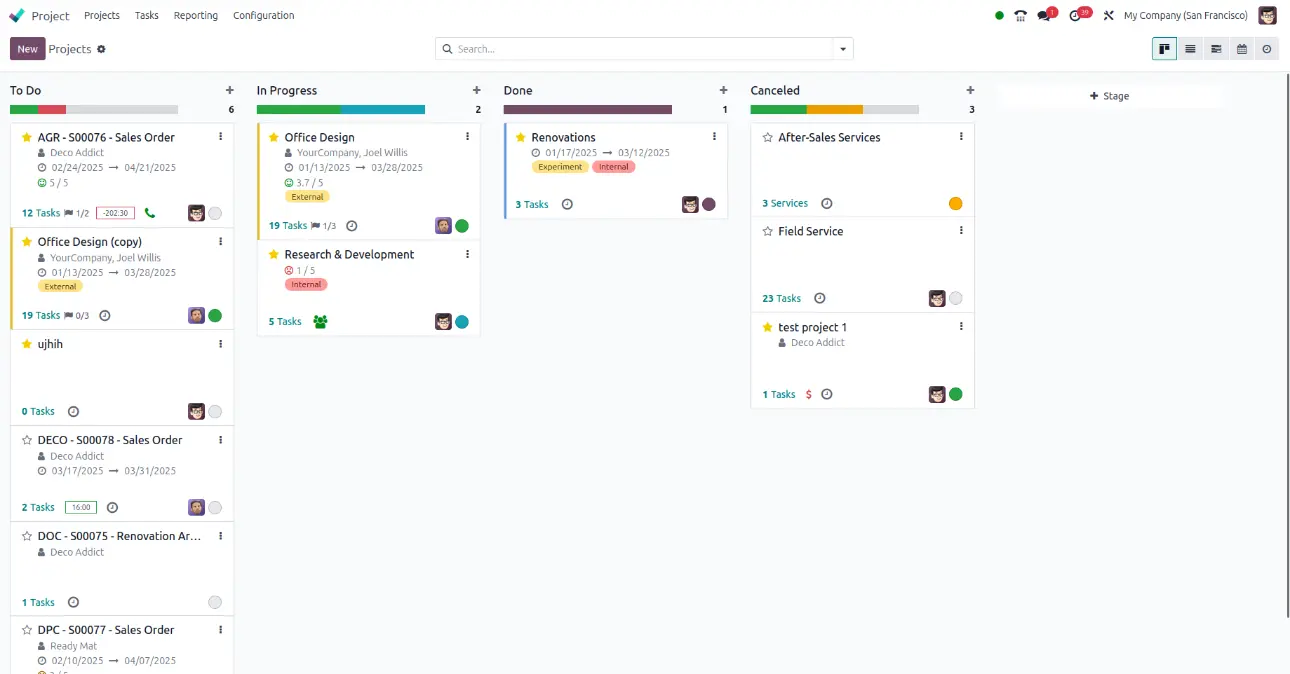The width and height of the screenshot is (1290, 674).
Task: Open the Projects gear settings menu
Action: 101,49
